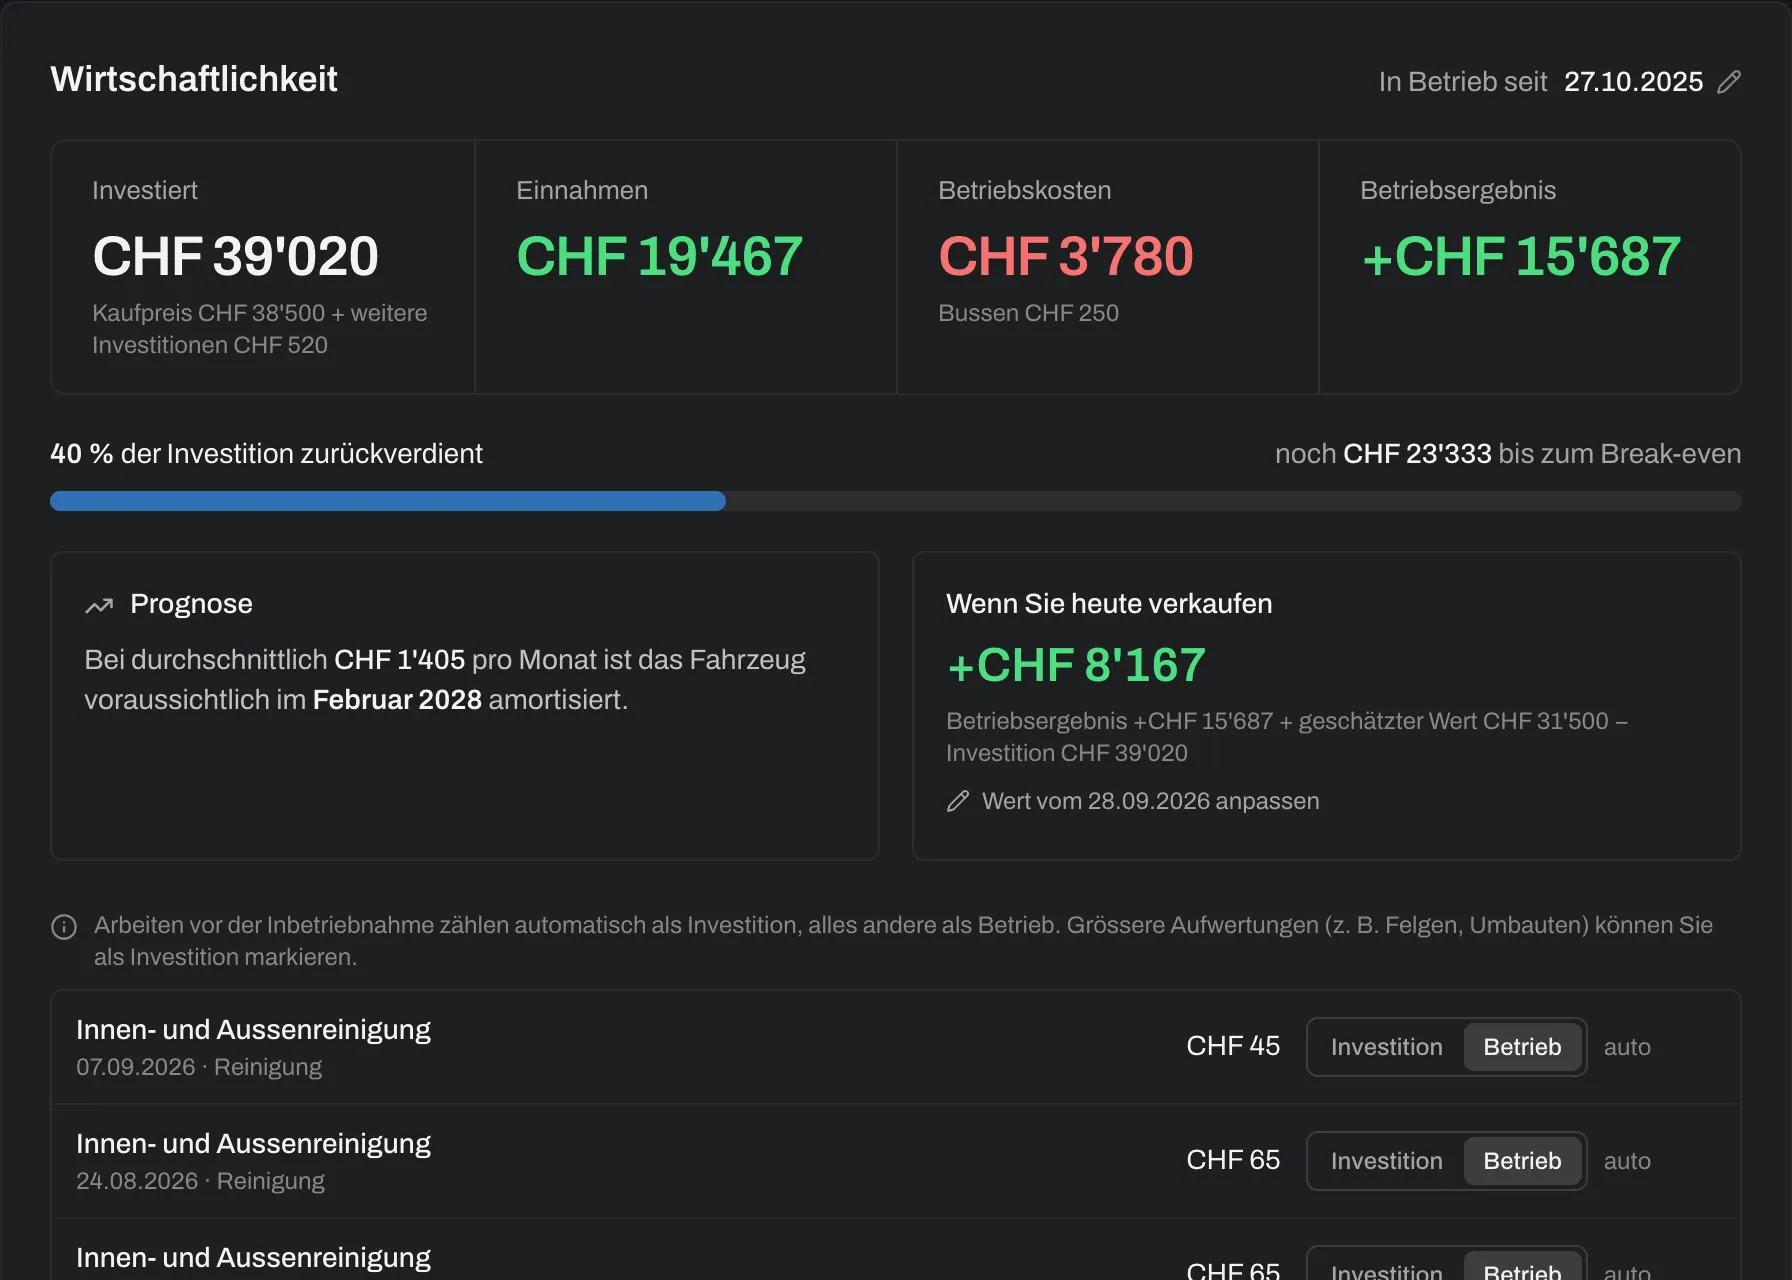Click the +CHF 8'167 sale estimate
1792x1280 pixels.
pyautogui.click(x=1076, y=665)
